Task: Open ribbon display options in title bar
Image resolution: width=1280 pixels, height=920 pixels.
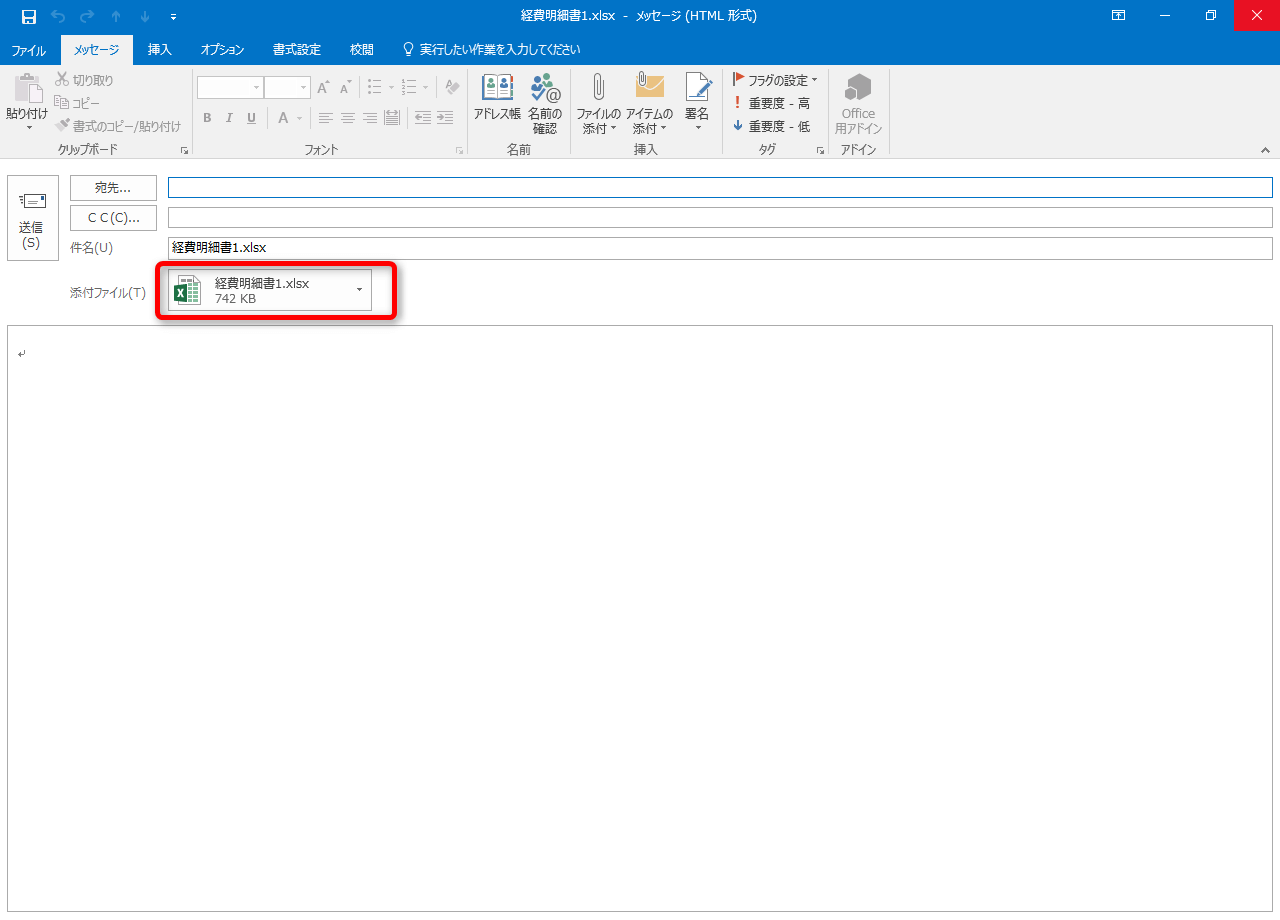Action: (1118, 16)
